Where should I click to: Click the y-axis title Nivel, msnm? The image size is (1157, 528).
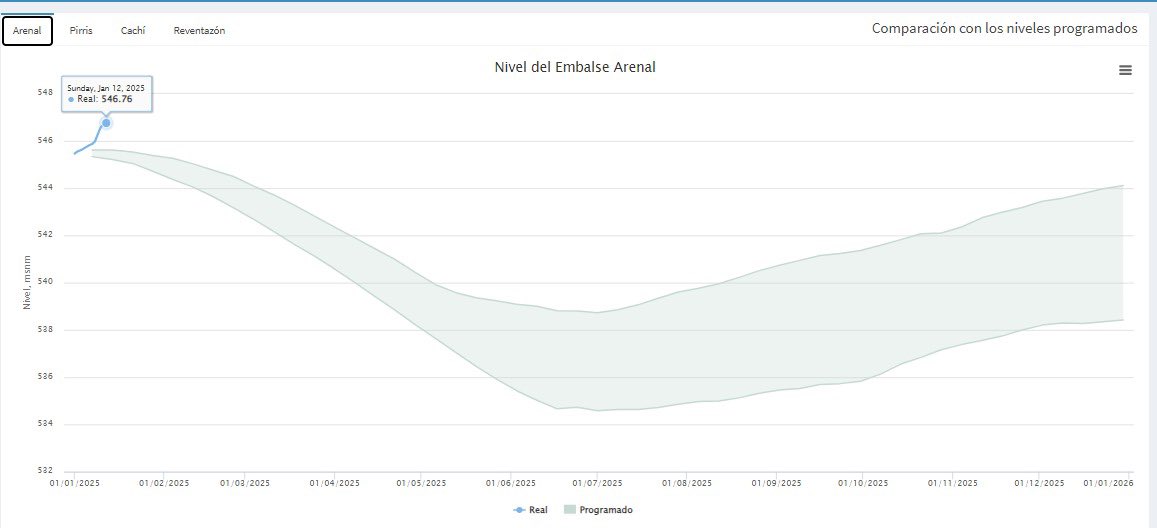pyautogui.click(x=27, y=283)
